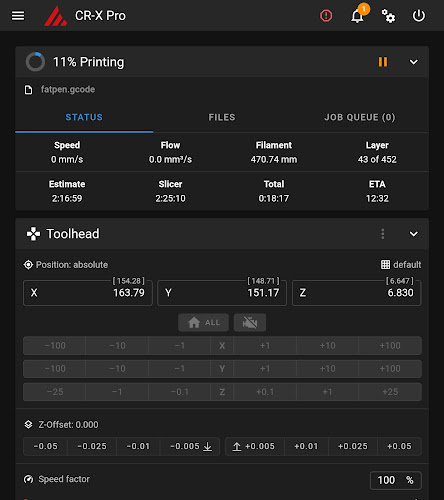Open the notifications bell
This screenshot has height=500, width=444.
click(357, 16)
